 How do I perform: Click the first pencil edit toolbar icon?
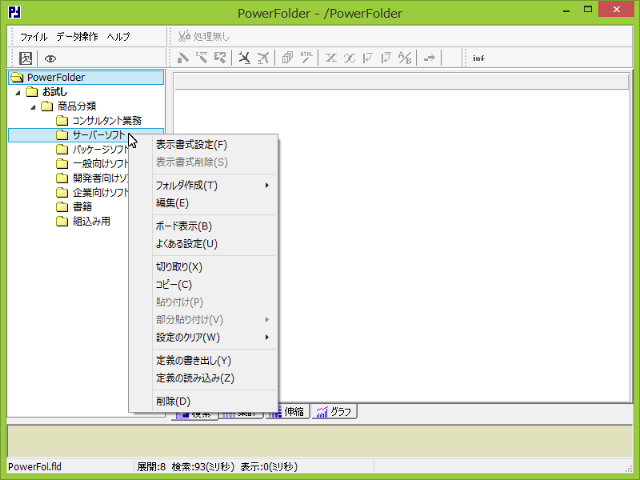coord(183,58)
